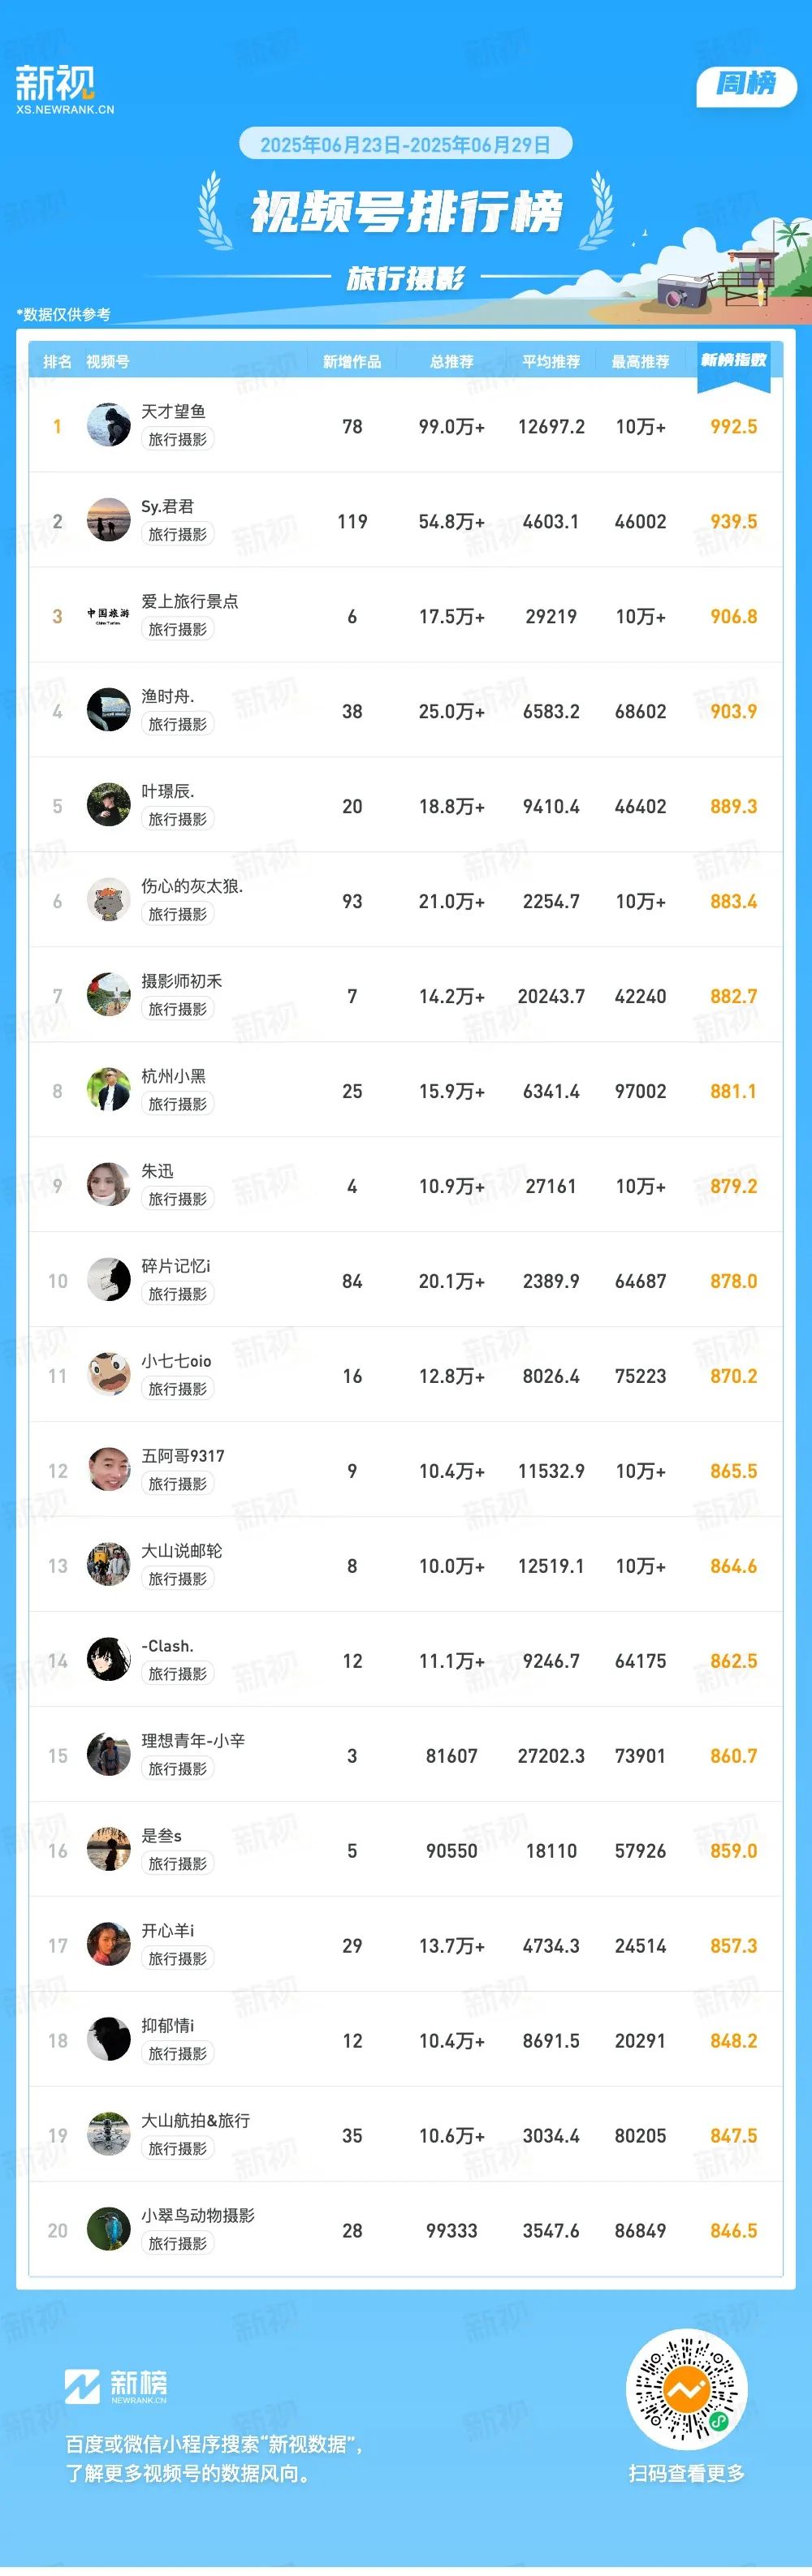Click the 小七七oio cartoon avatar
Image resolution: width=812 pixels, height=2576 pixels.
[x=108, y=1375]
